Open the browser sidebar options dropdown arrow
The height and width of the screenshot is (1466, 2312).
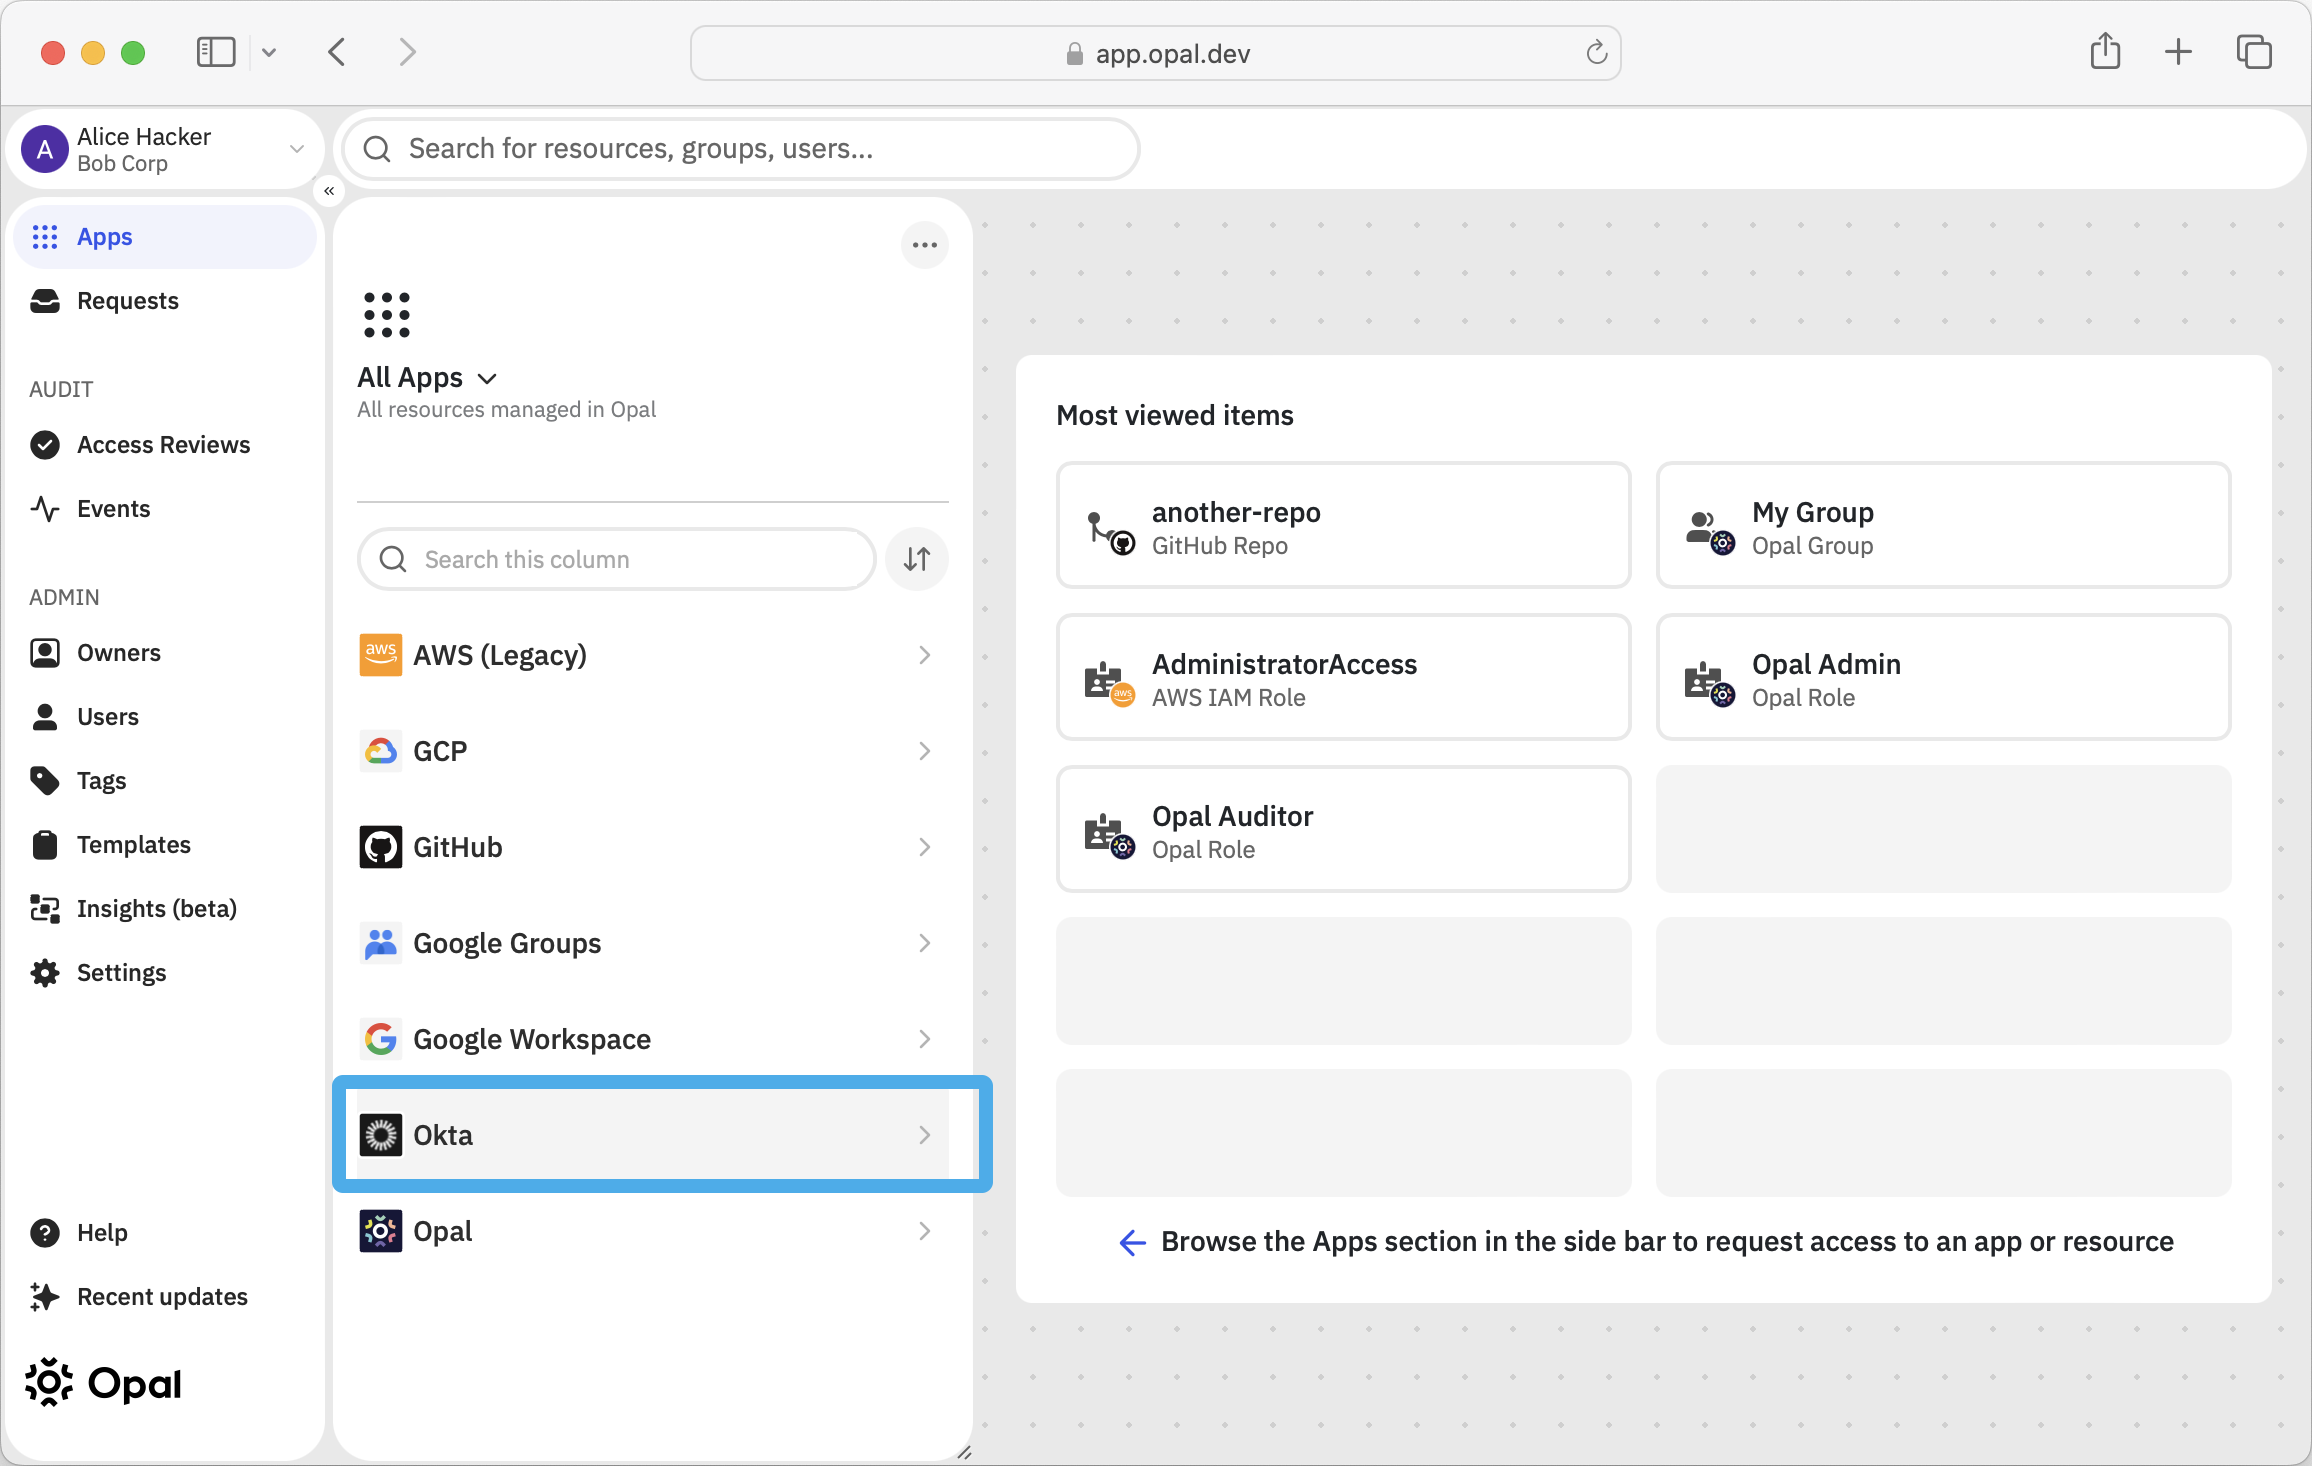click(x=269, y=52)
